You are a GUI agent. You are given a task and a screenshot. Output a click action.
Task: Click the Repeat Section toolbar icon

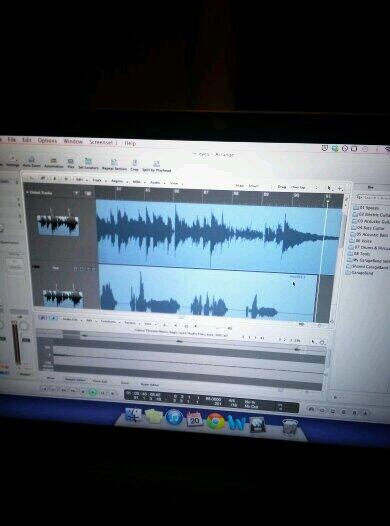pos(114,165)
